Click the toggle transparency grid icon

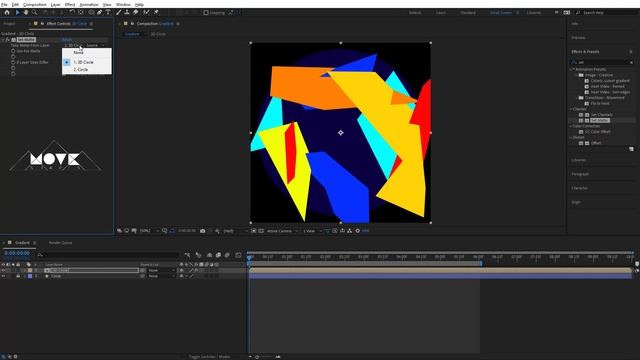click(x=261, y=231)
